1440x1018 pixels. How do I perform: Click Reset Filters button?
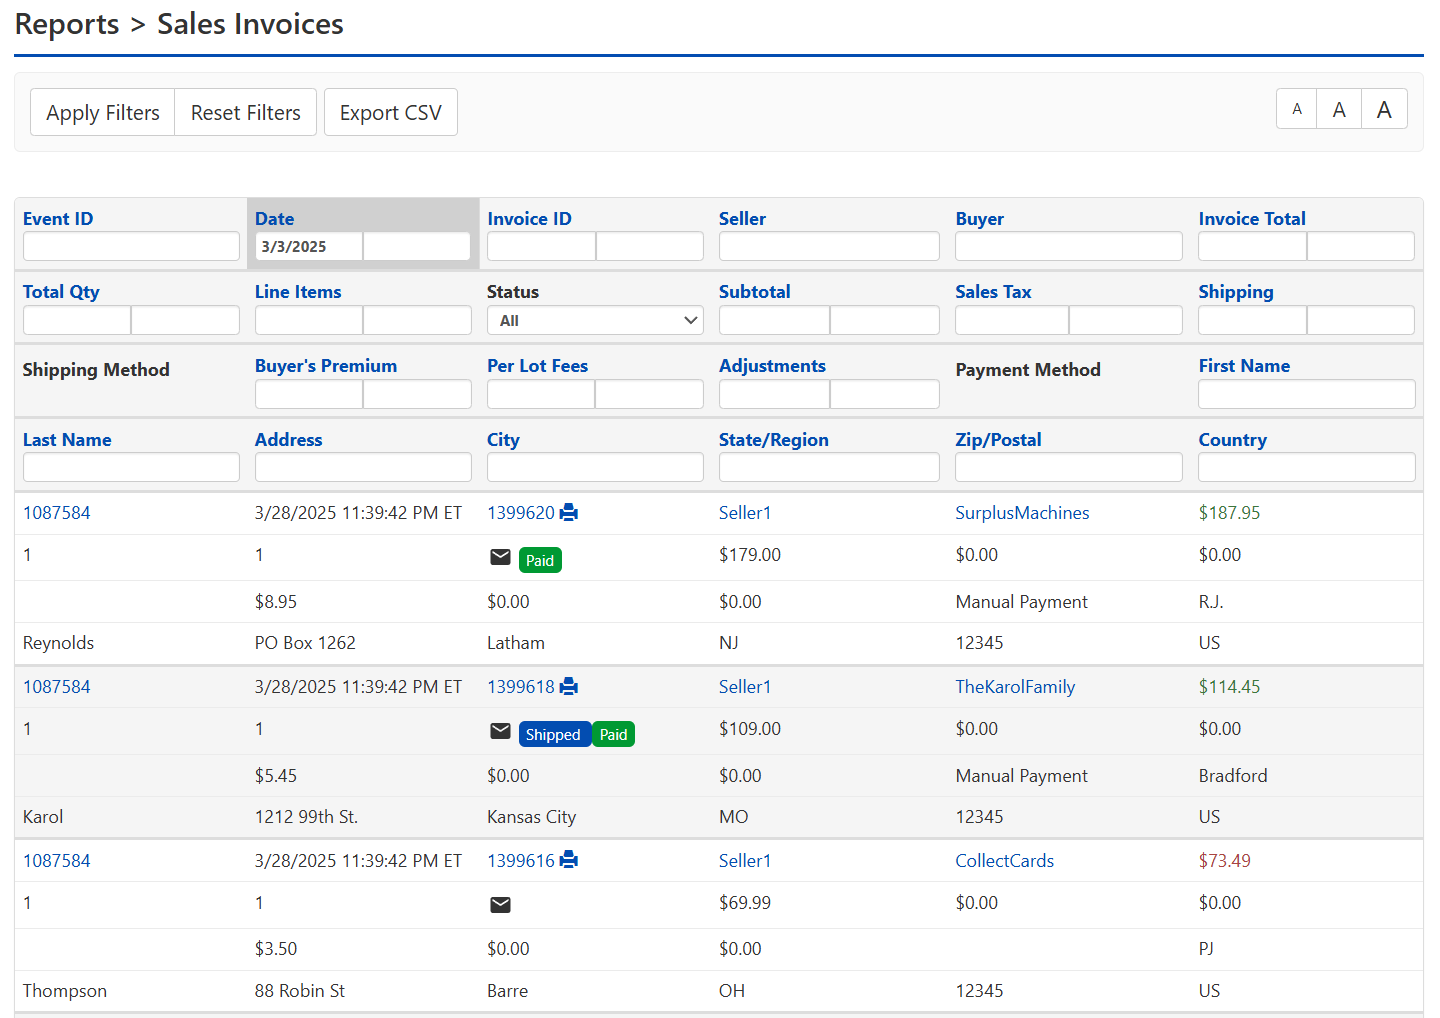point(246,112)
